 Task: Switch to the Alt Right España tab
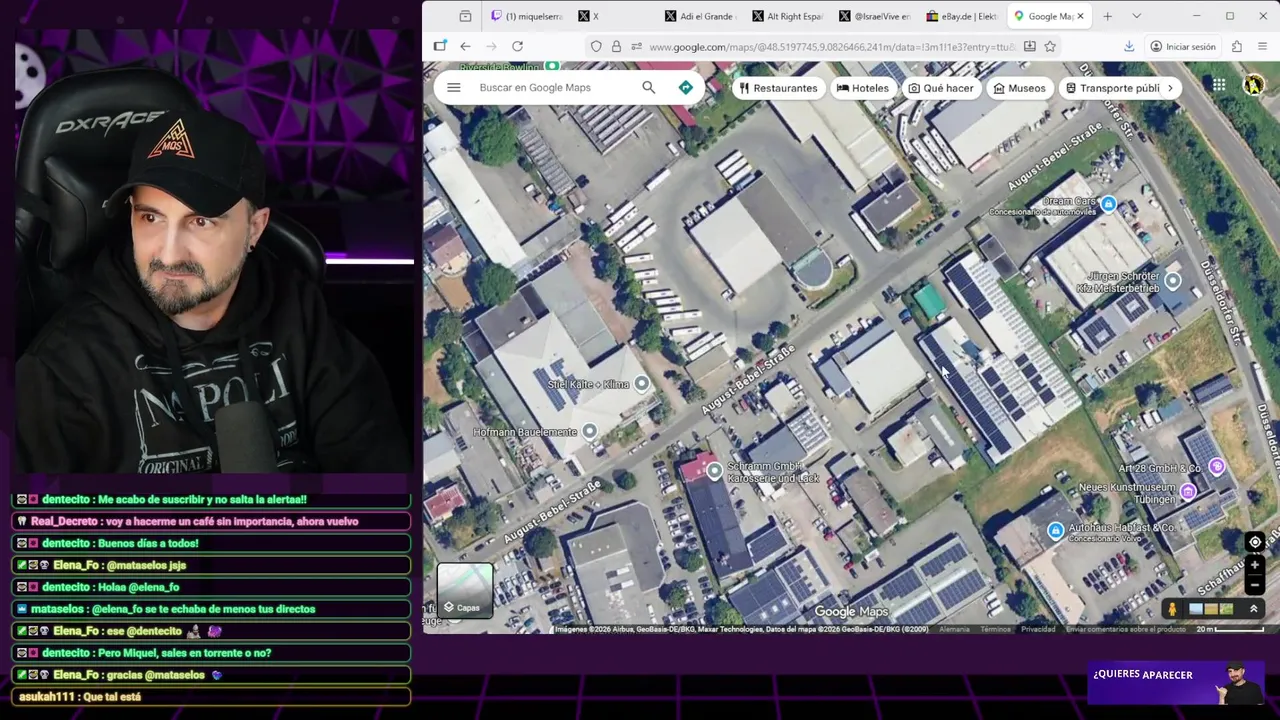pyautogui.click(x=787, y=16)
